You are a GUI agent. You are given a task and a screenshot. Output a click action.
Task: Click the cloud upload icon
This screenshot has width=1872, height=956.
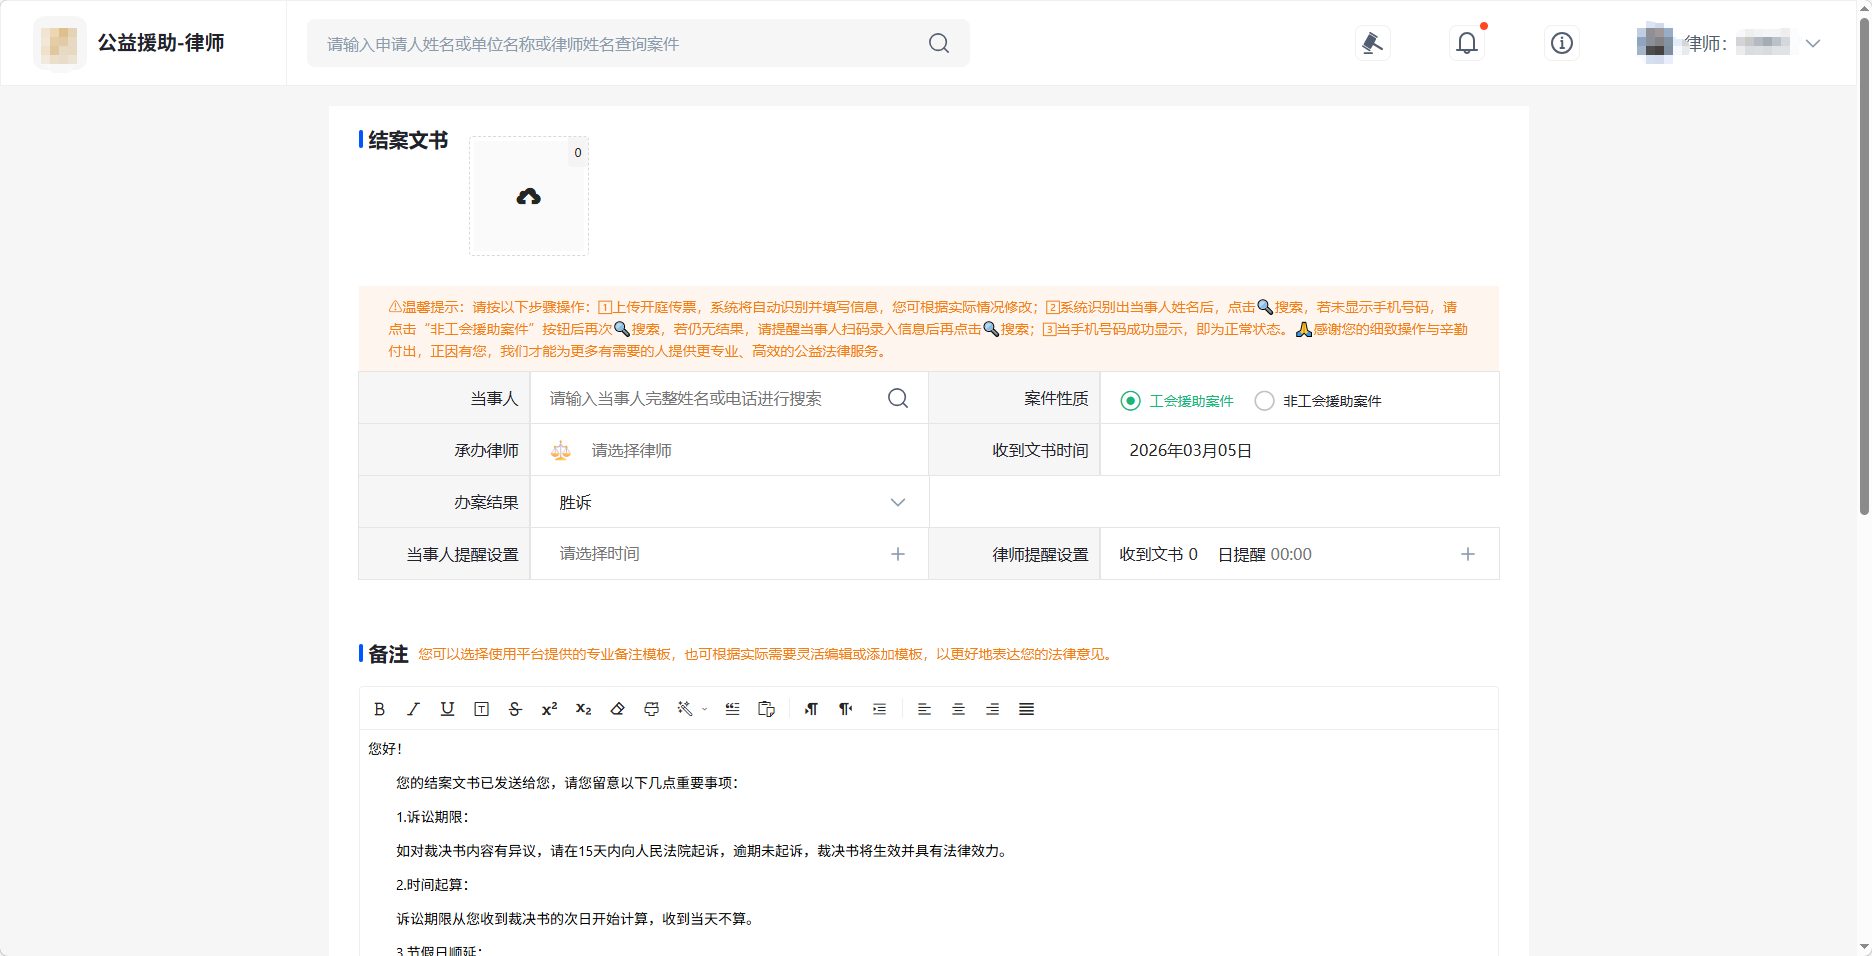click(x=528, y=197)
